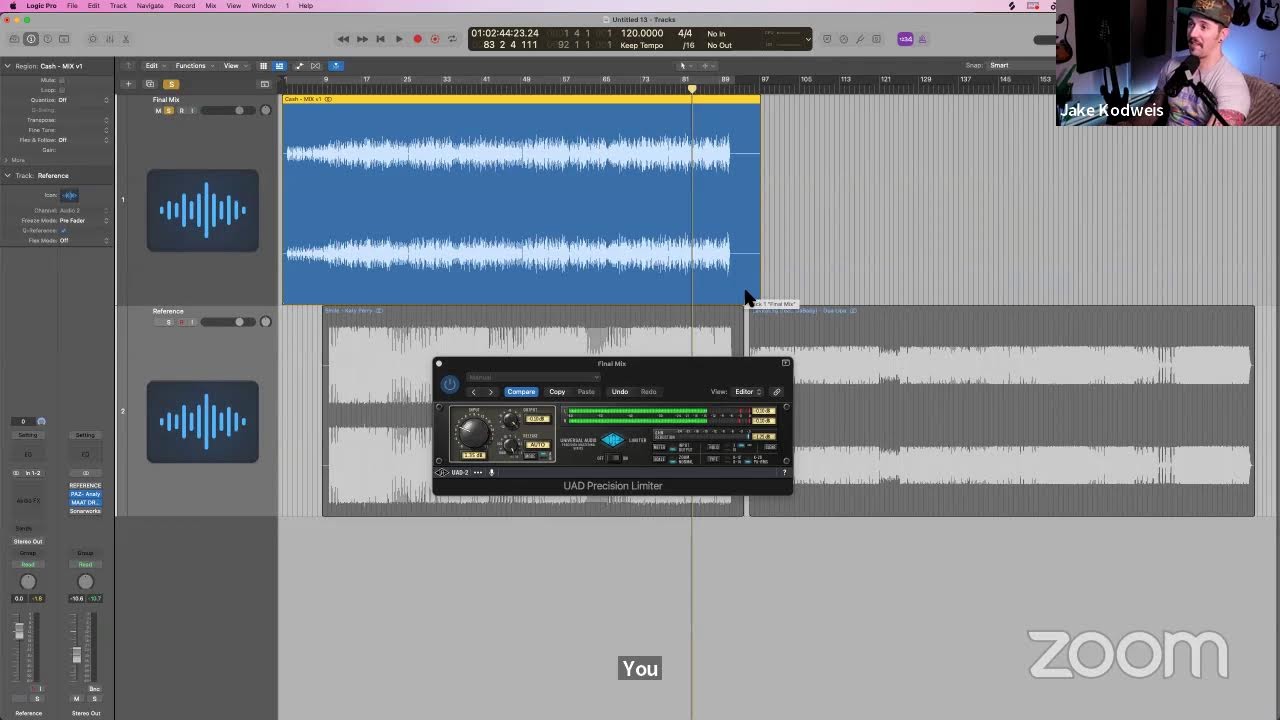Fast forward the transport
The height and width of the screenshot is (720, 1280).
pos(362,39)
